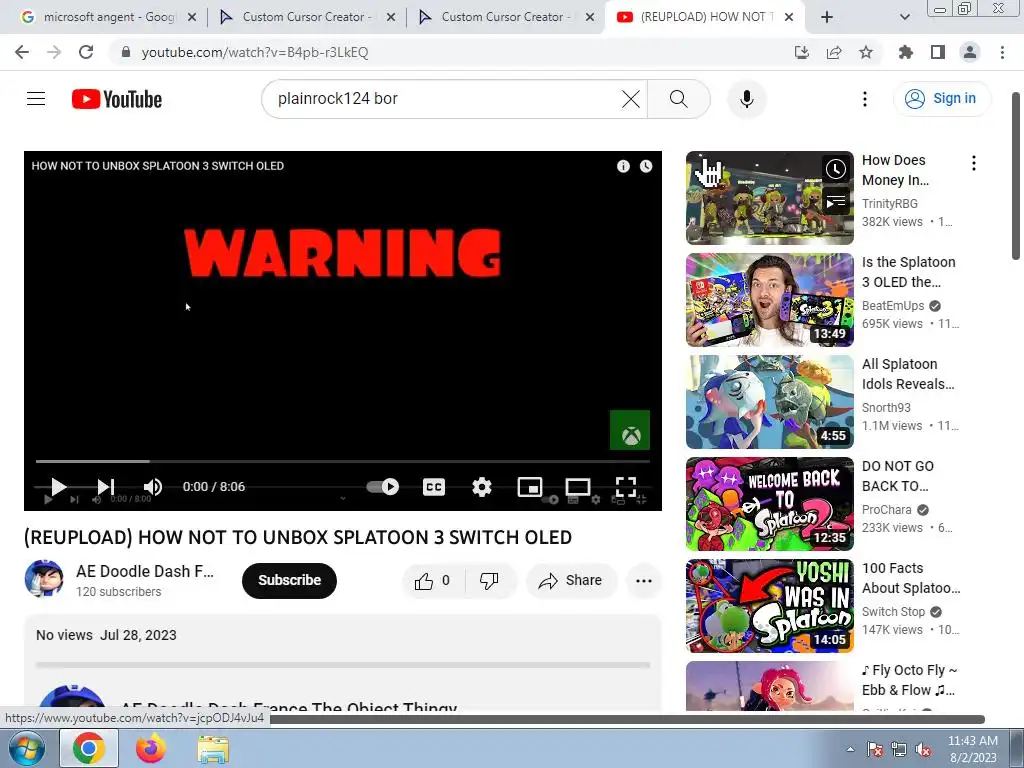Open the AE Doodle Dash F... channel name

[145, 571]
